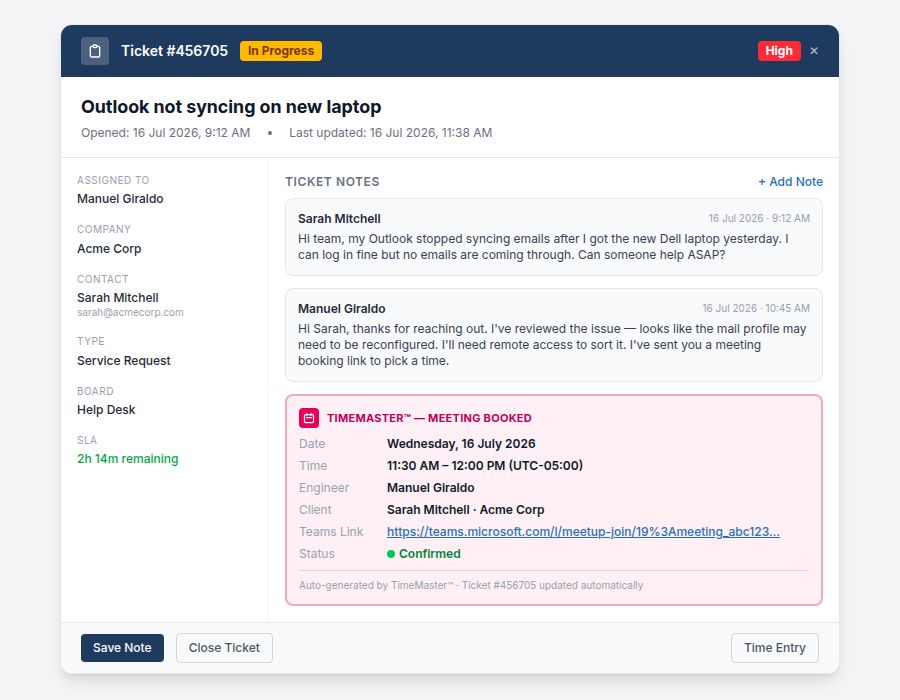Image resolution: width=900 pixels, height=700 pixels.
Task: Click 'Last updated: 16 Jul 2026, 11:38 AM'
Action: [x=390, y=133]
